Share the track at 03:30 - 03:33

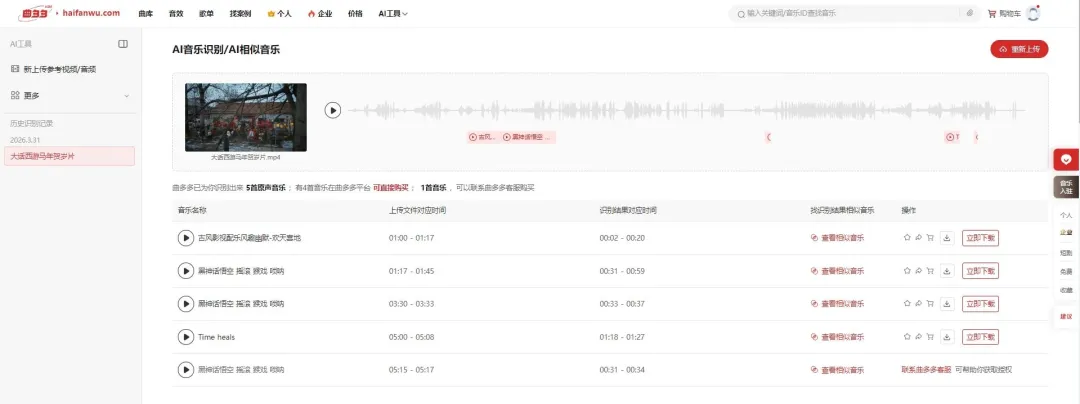tap(918, 304)
